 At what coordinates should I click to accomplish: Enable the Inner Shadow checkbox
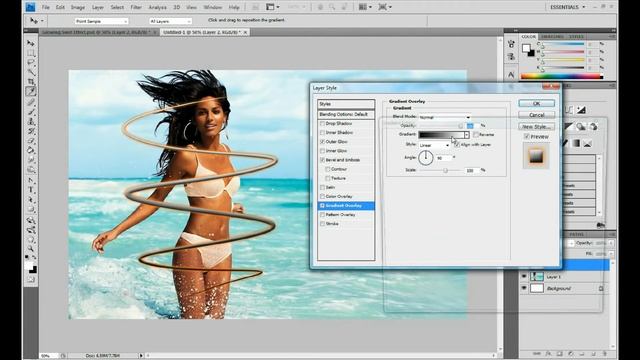[x=322, y=133]
